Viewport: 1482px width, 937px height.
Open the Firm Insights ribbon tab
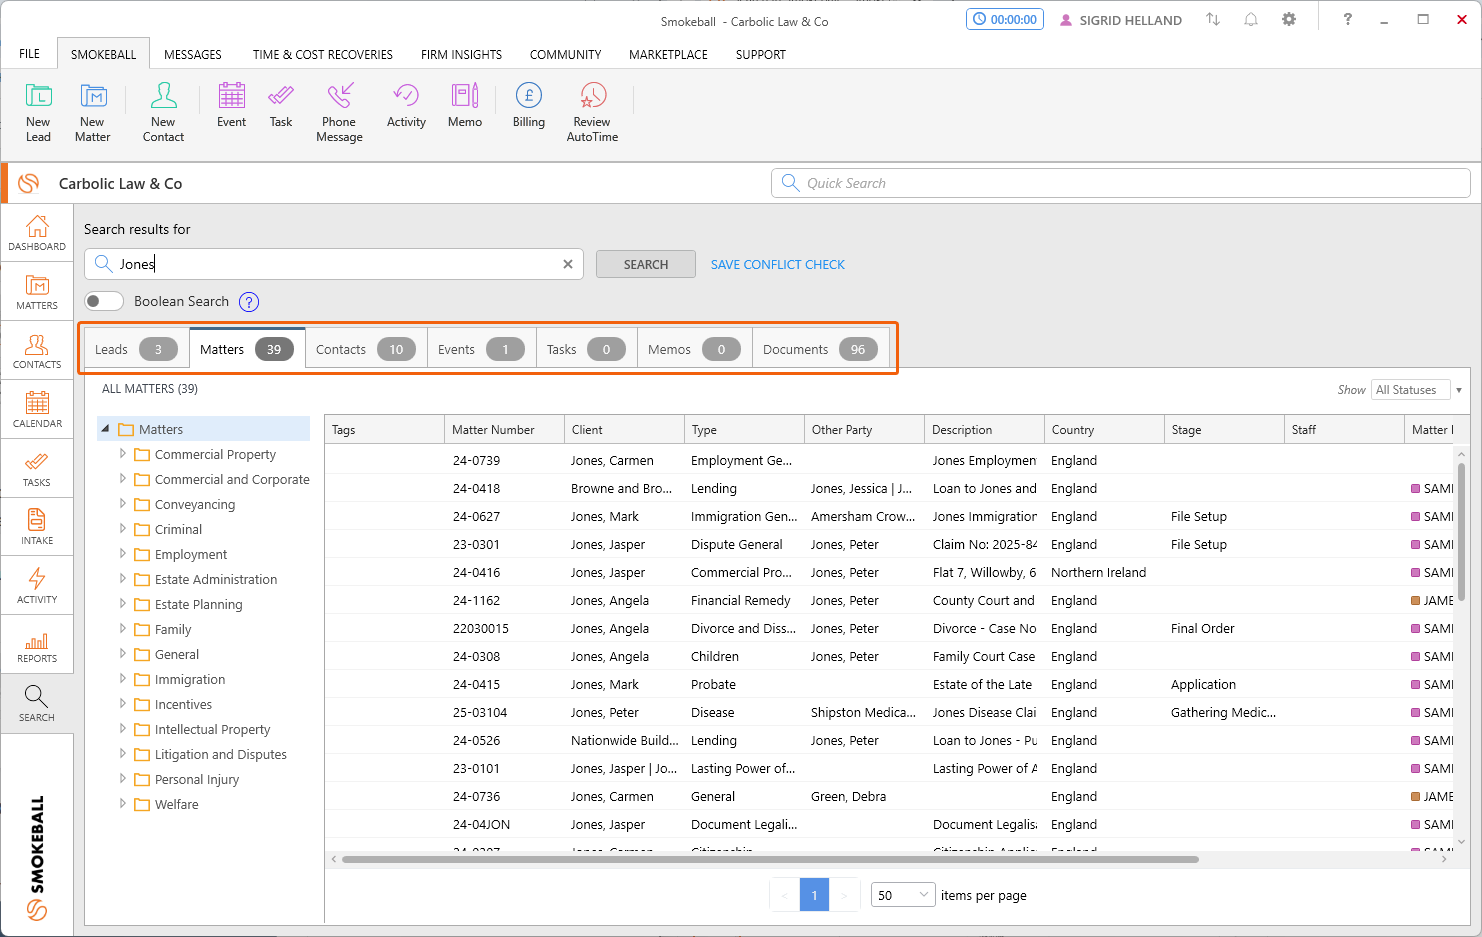tap(461, 54)
